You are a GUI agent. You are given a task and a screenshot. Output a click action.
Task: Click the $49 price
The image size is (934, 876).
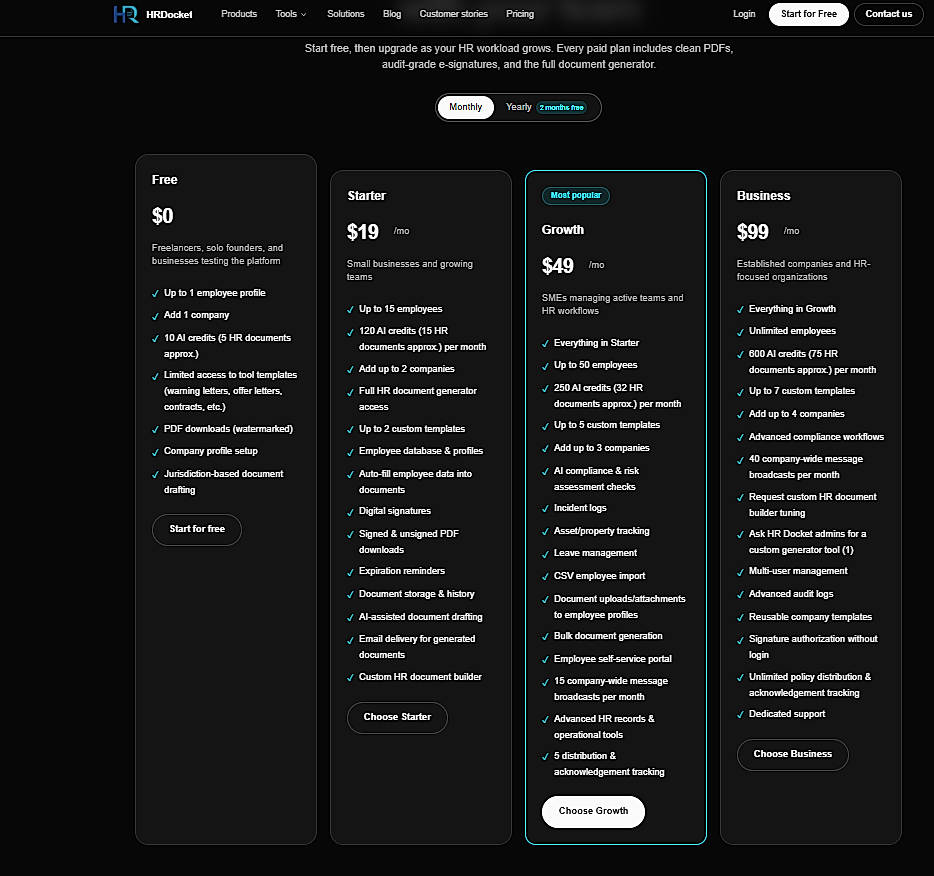(558, 266)
